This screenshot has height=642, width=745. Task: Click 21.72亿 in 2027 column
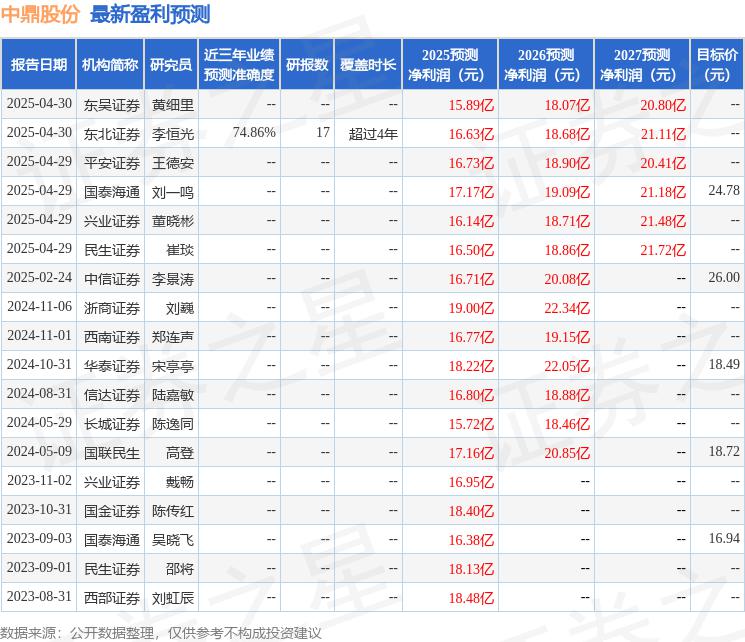[663, 250]
